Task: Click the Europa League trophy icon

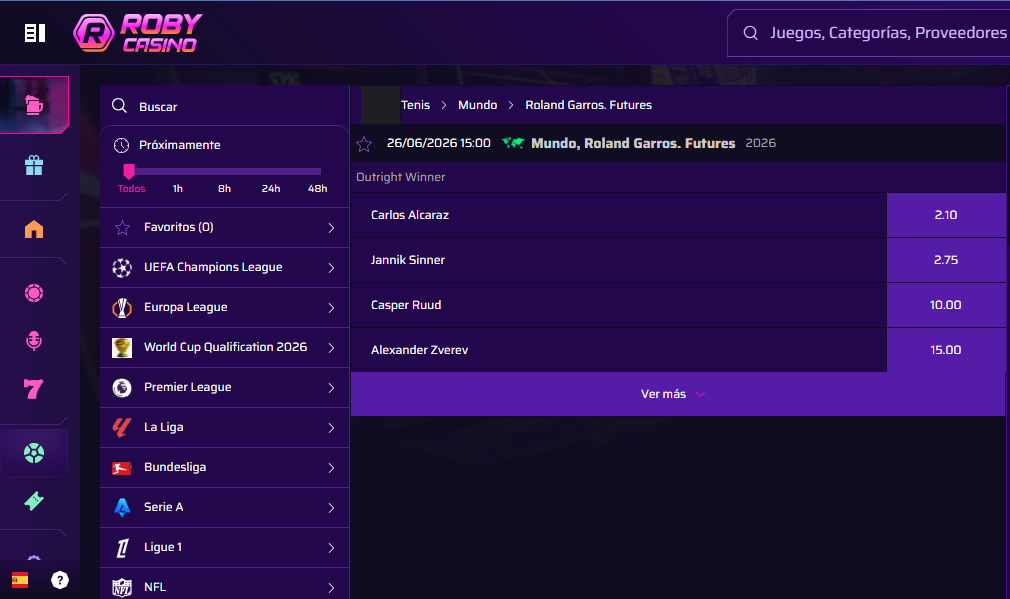Action: pos(122,308)
